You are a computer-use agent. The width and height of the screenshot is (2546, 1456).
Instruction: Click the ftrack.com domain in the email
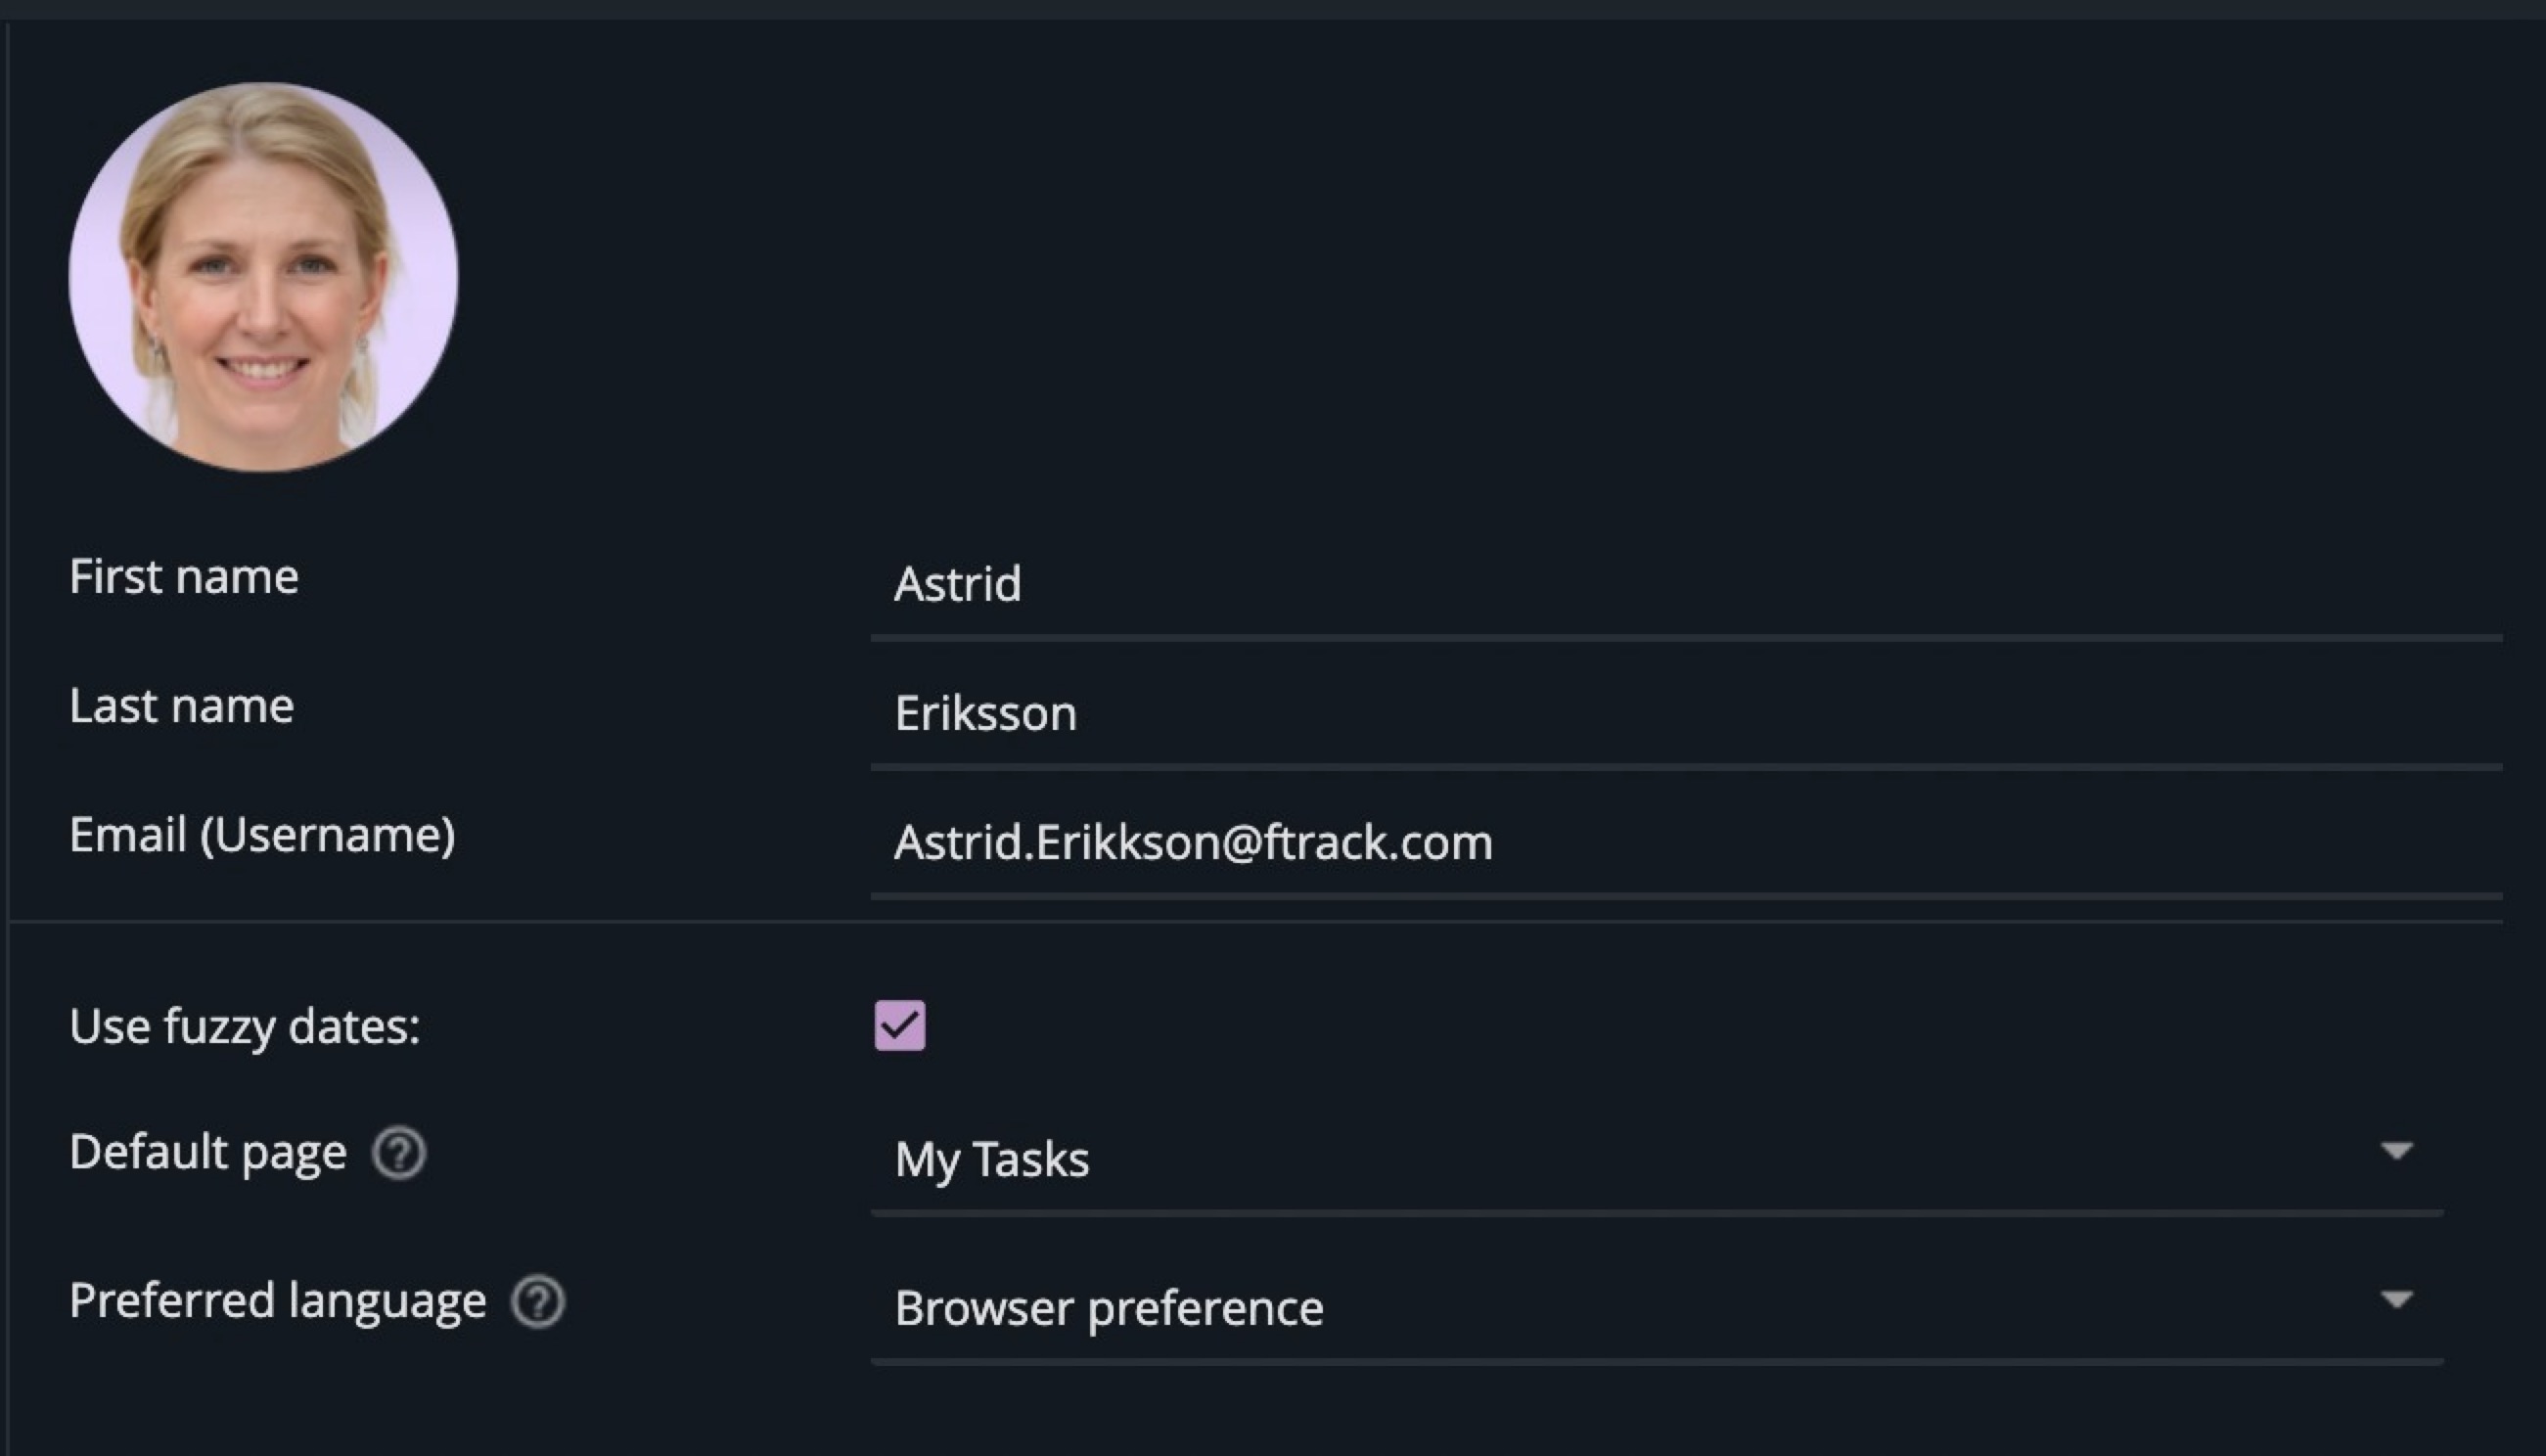tap(1379, 843)
